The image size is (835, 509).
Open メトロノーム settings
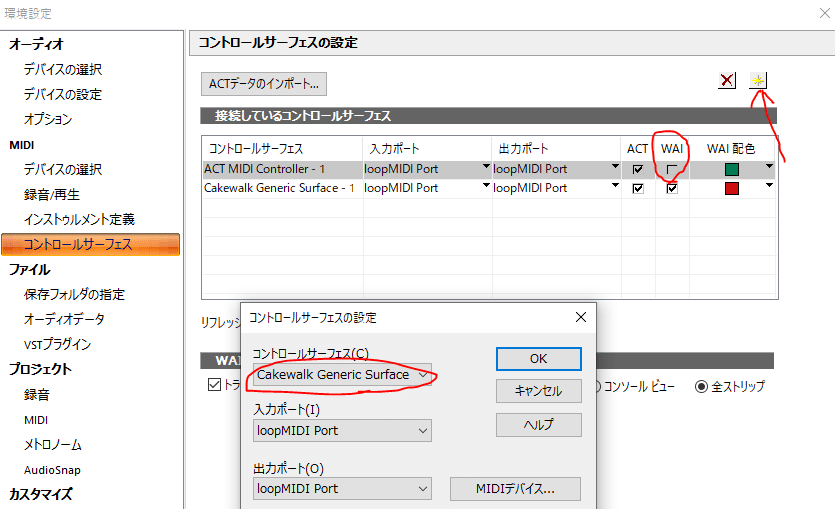point(53,445)
